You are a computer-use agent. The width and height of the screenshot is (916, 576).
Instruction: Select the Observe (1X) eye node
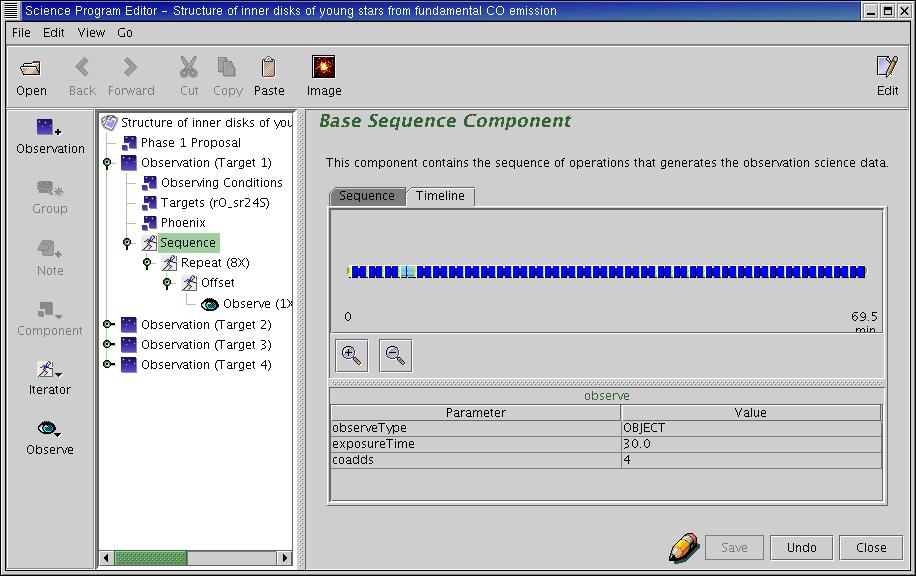[x=245, y=304]
